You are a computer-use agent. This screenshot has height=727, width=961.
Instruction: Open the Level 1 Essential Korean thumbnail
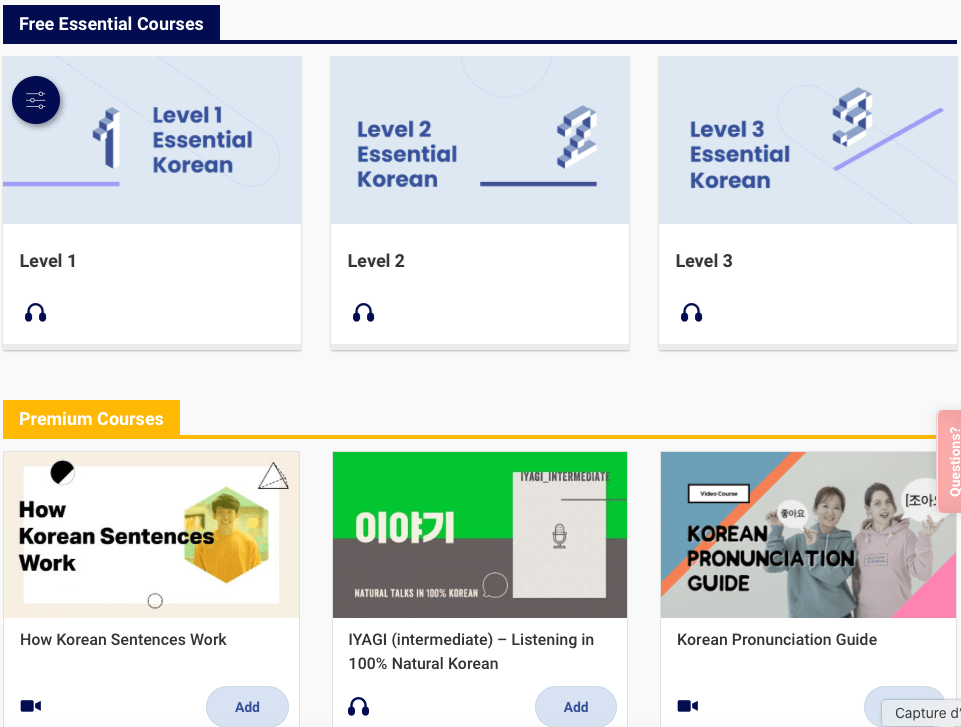(x=152, y=140)
